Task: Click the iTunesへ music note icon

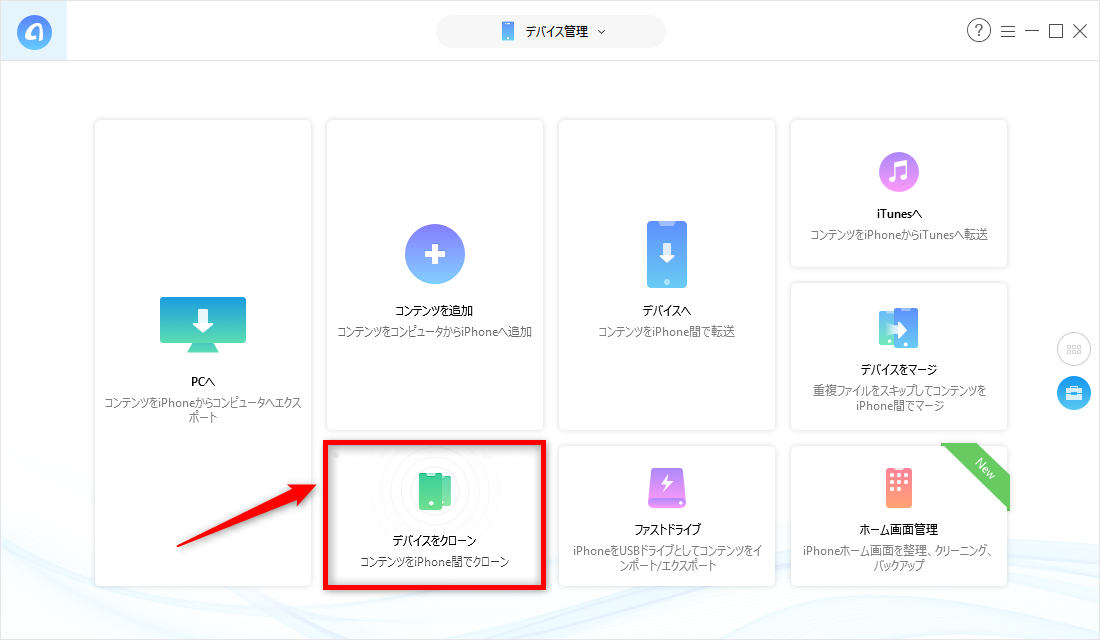Action: (899, 172)
